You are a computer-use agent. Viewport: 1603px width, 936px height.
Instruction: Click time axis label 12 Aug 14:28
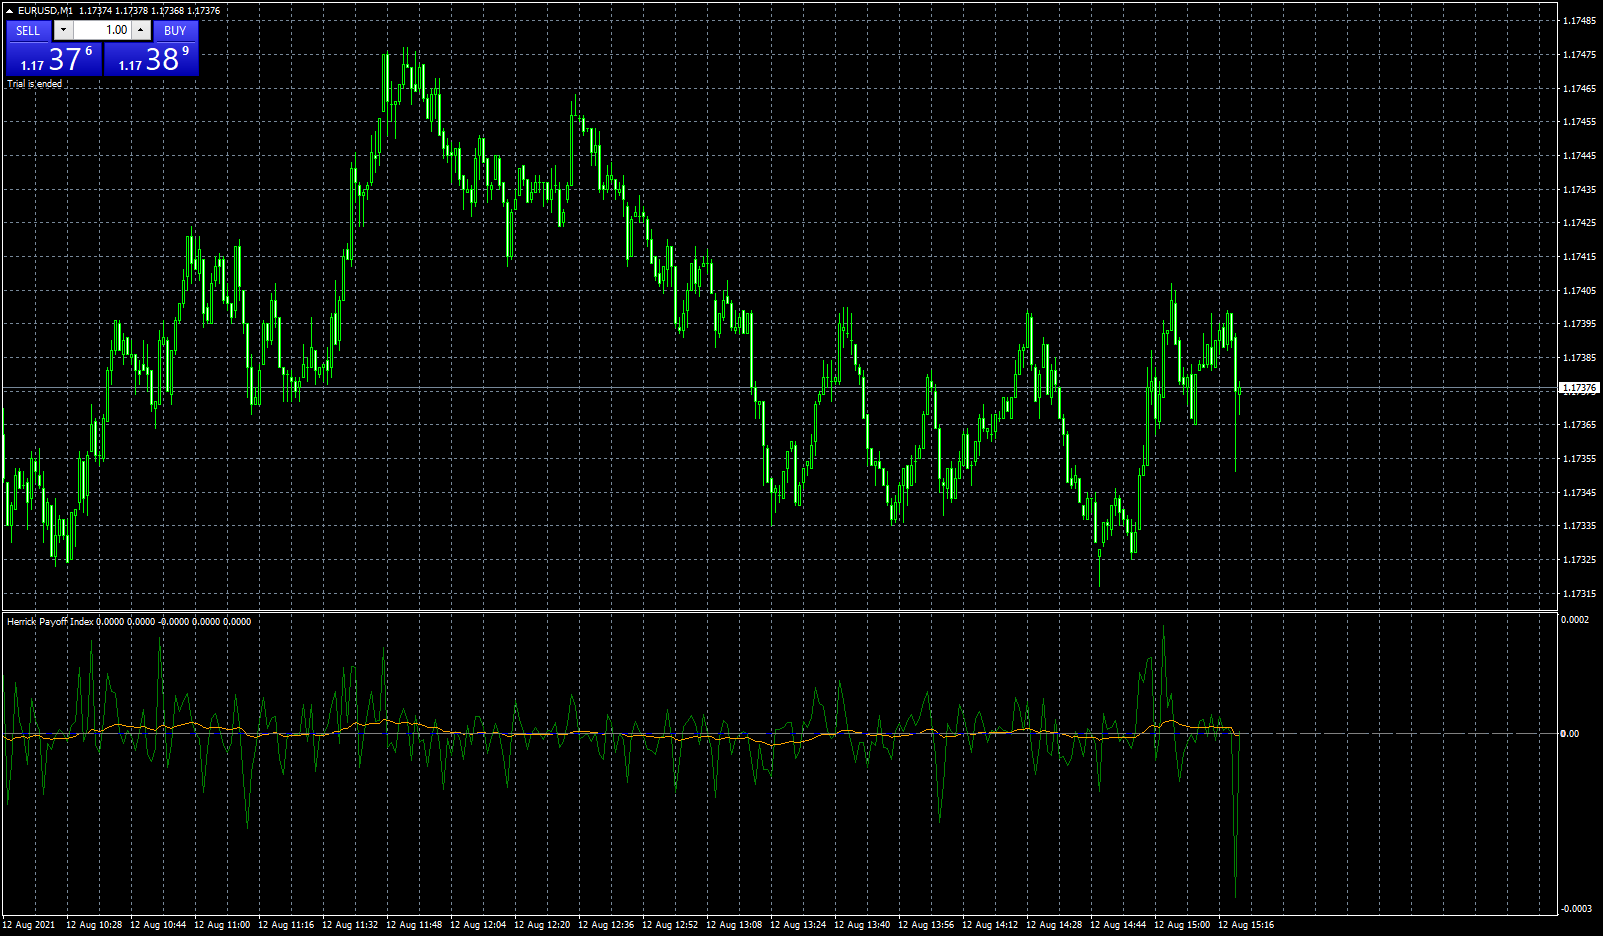point(1054,925)
